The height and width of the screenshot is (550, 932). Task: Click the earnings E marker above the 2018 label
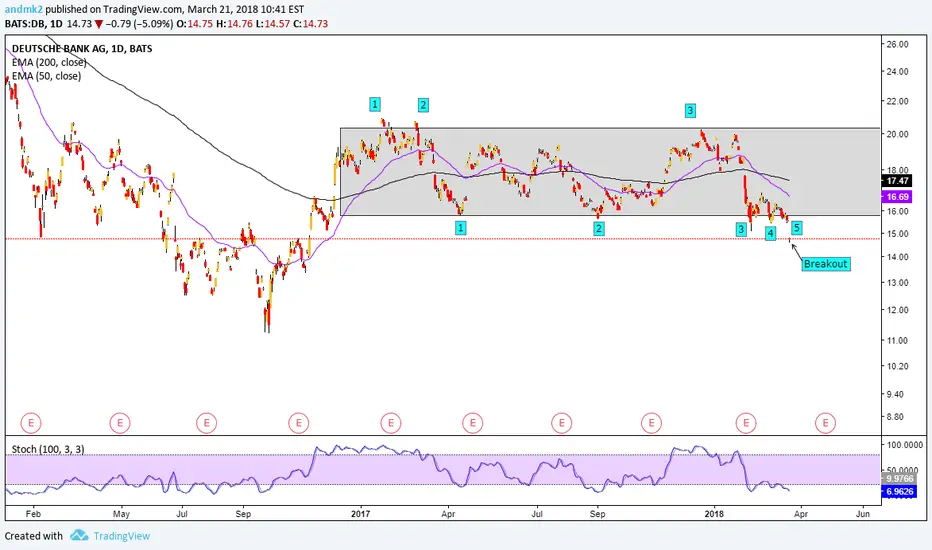click(745, 423)
